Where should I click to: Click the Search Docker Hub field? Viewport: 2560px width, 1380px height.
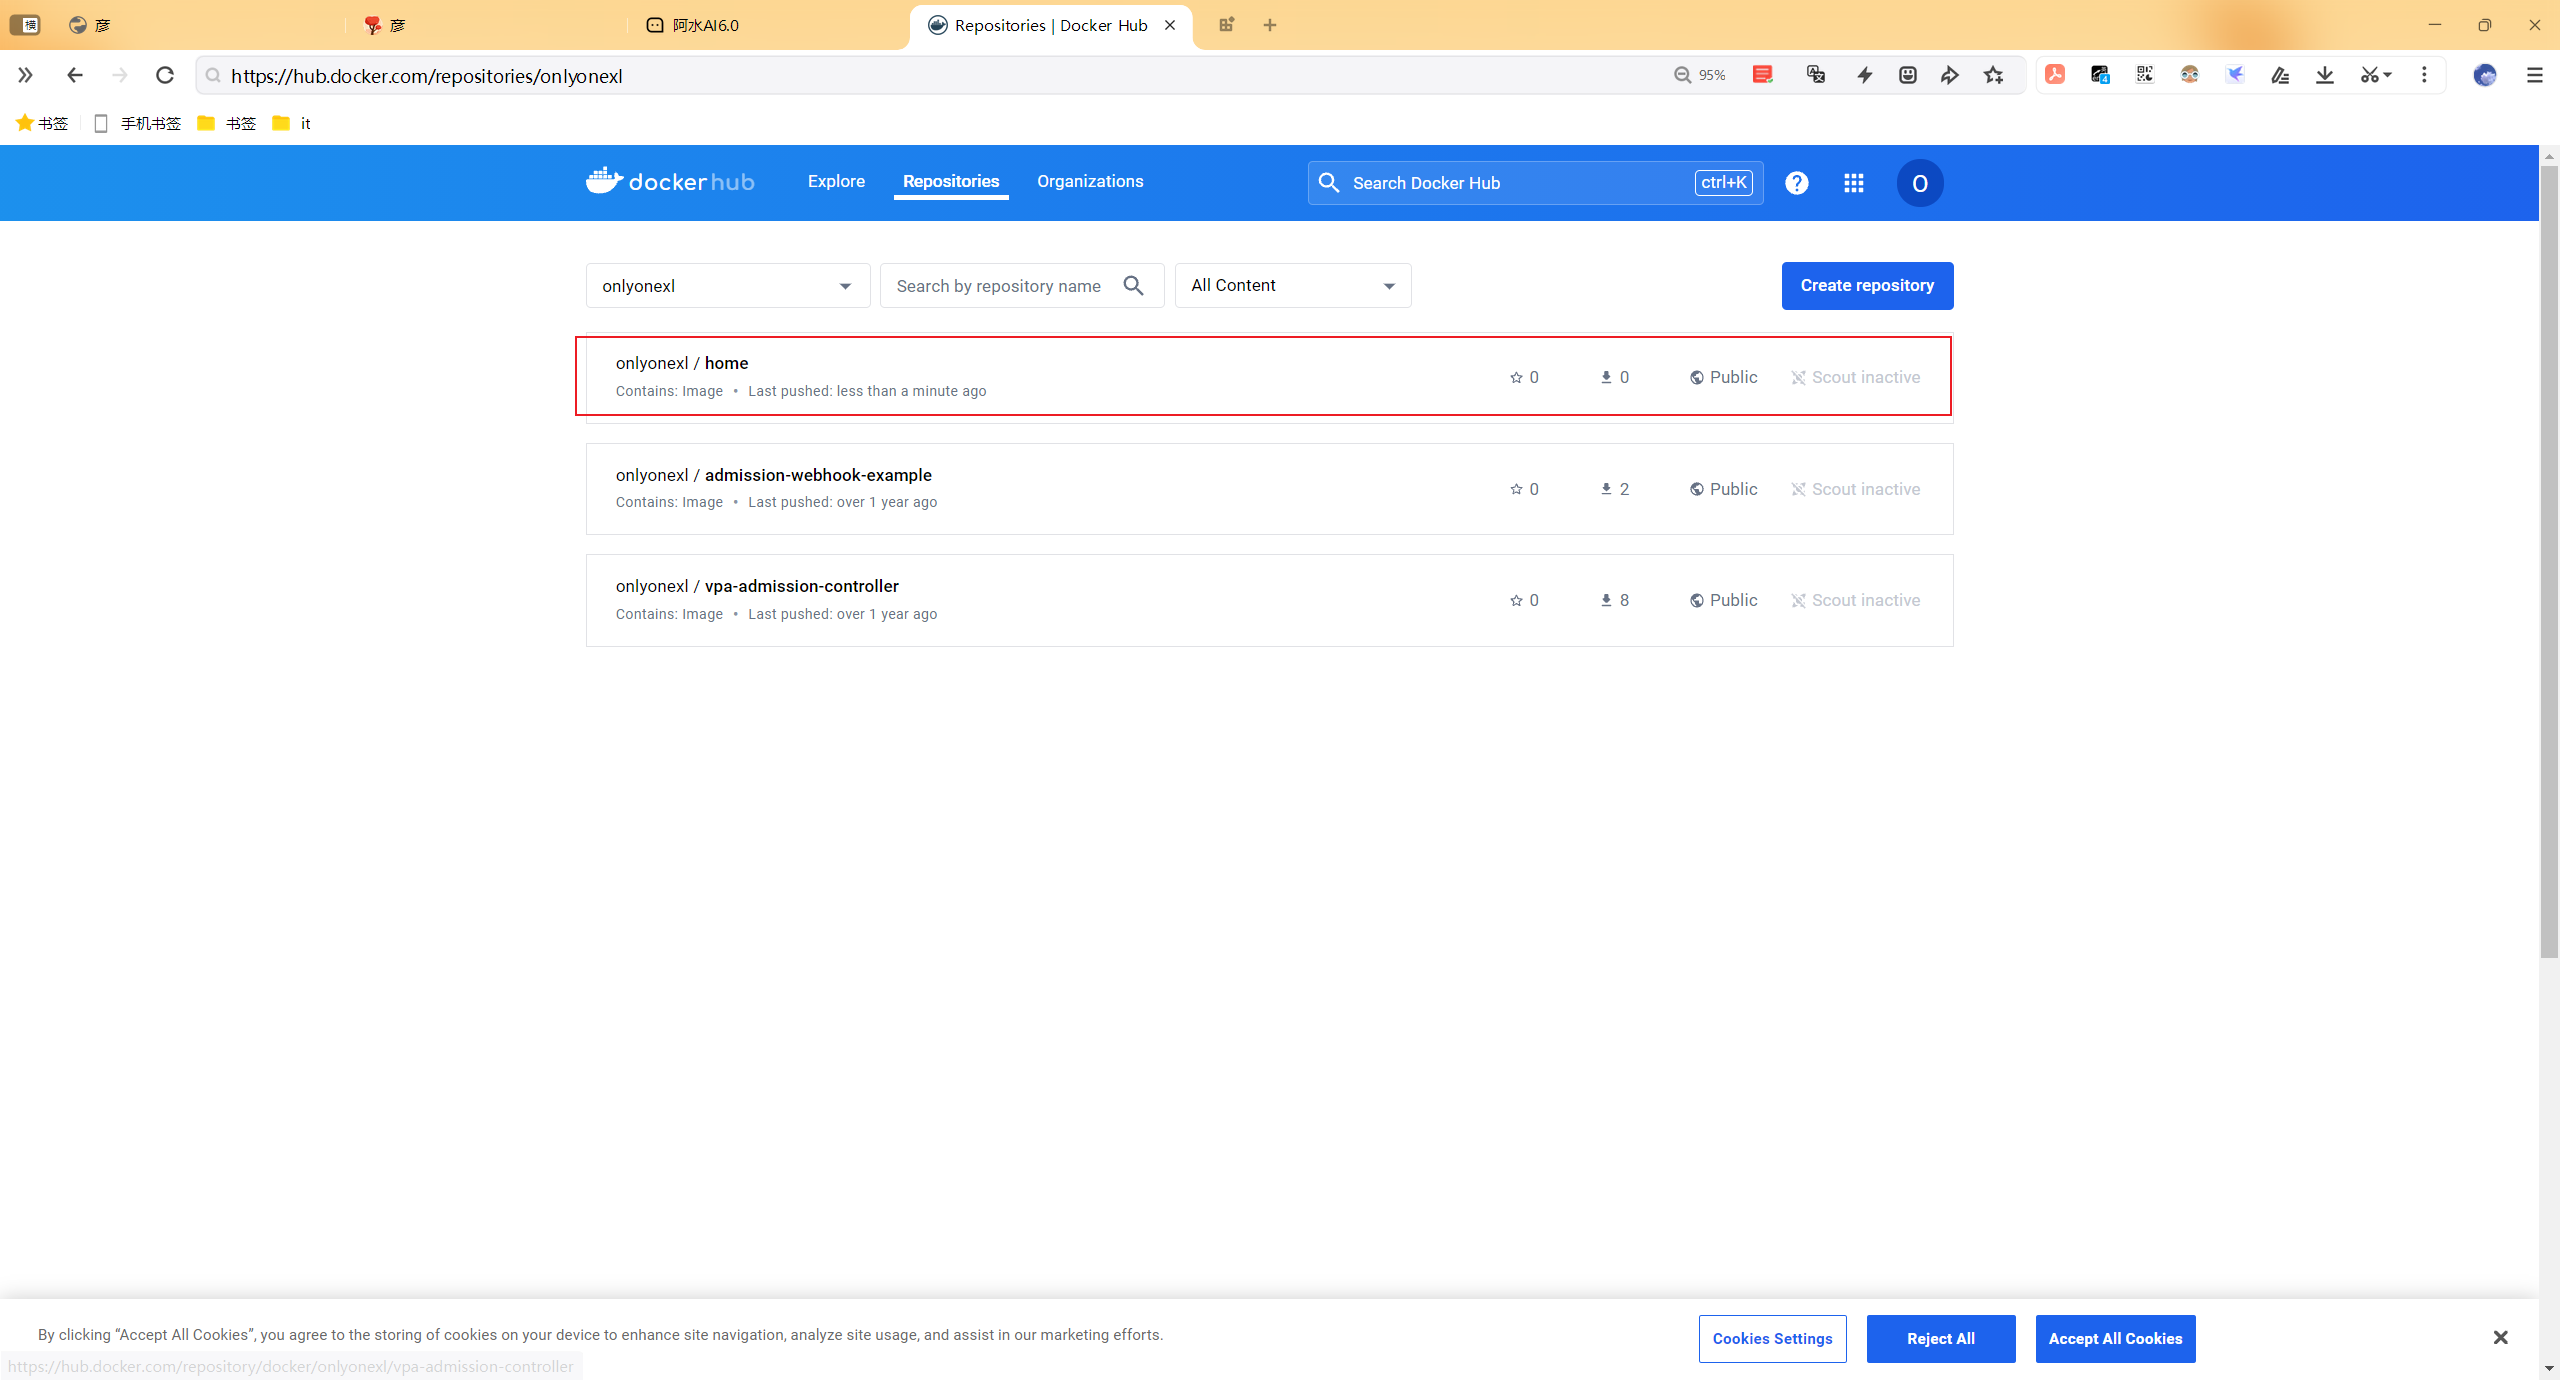pos(1535,183)
